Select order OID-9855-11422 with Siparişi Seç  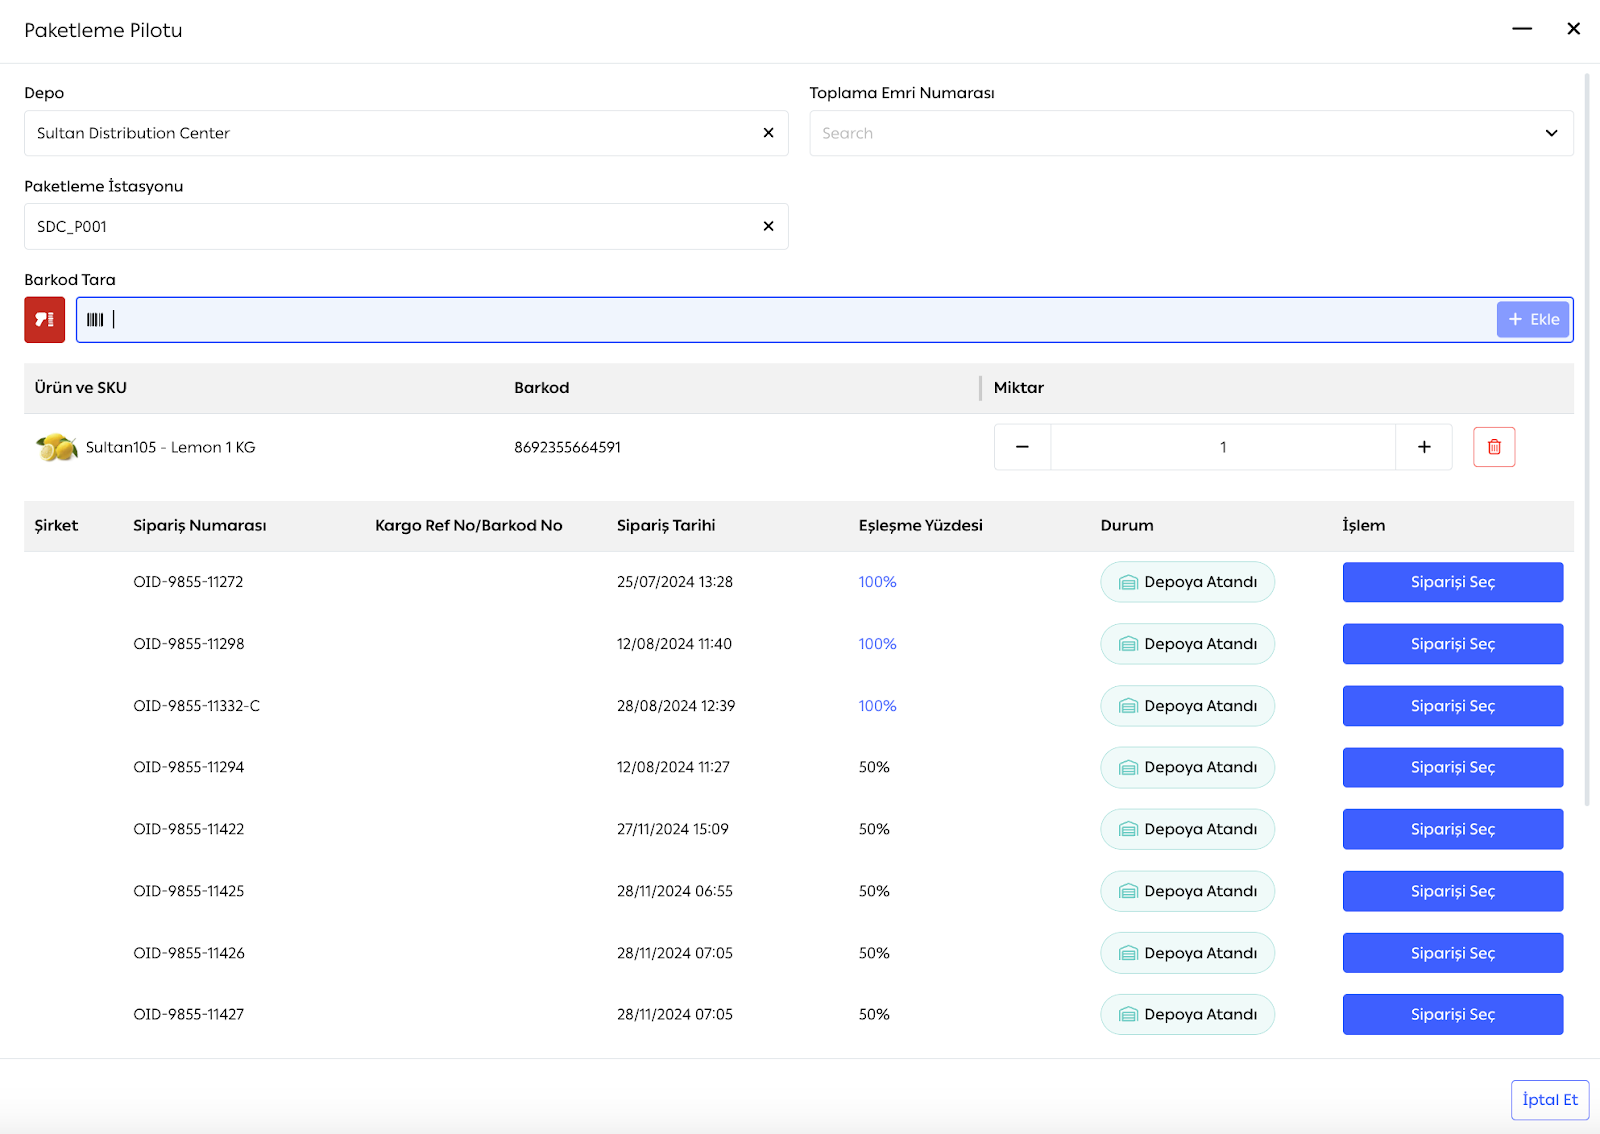point(1452,829)
